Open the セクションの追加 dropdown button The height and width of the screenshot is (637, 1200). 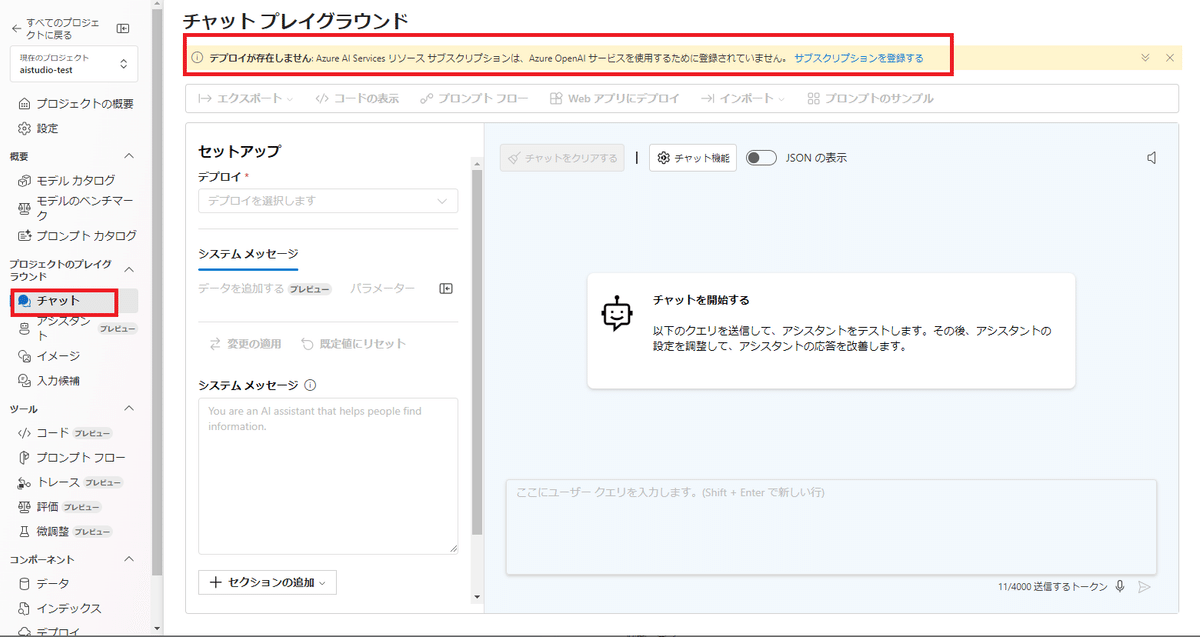tap(267, 582)
